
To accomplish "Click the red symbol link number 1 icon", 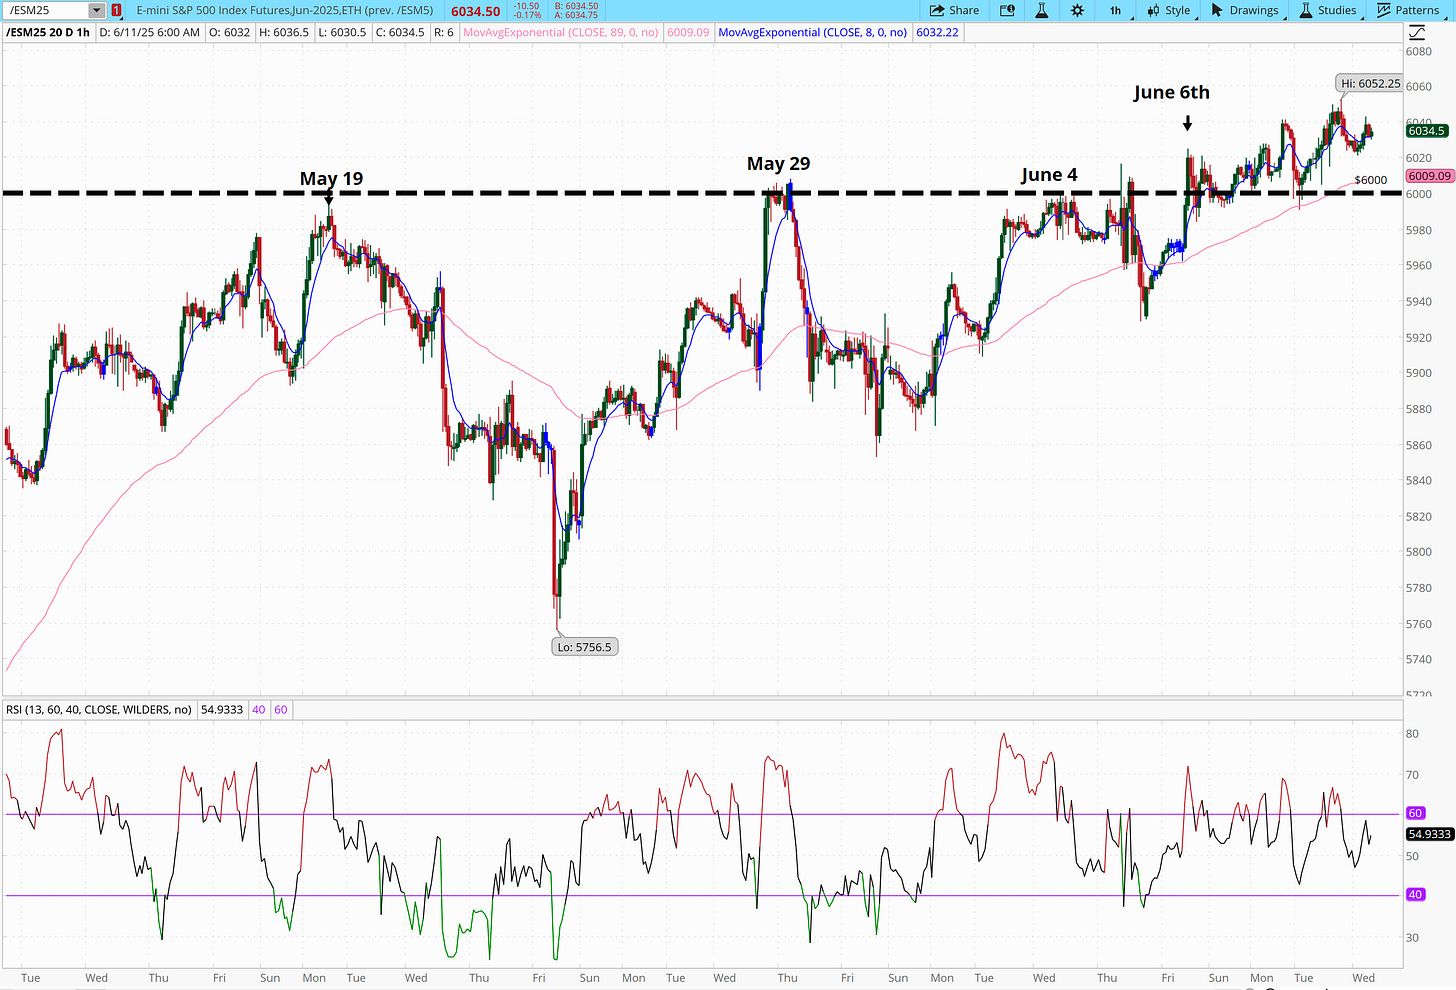I will 117,10.
